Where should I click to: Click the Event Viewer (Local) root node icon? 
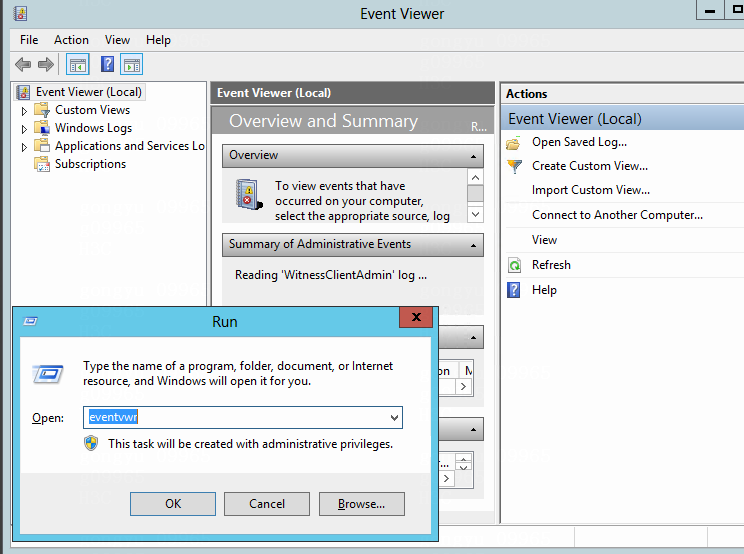(23, 92)
